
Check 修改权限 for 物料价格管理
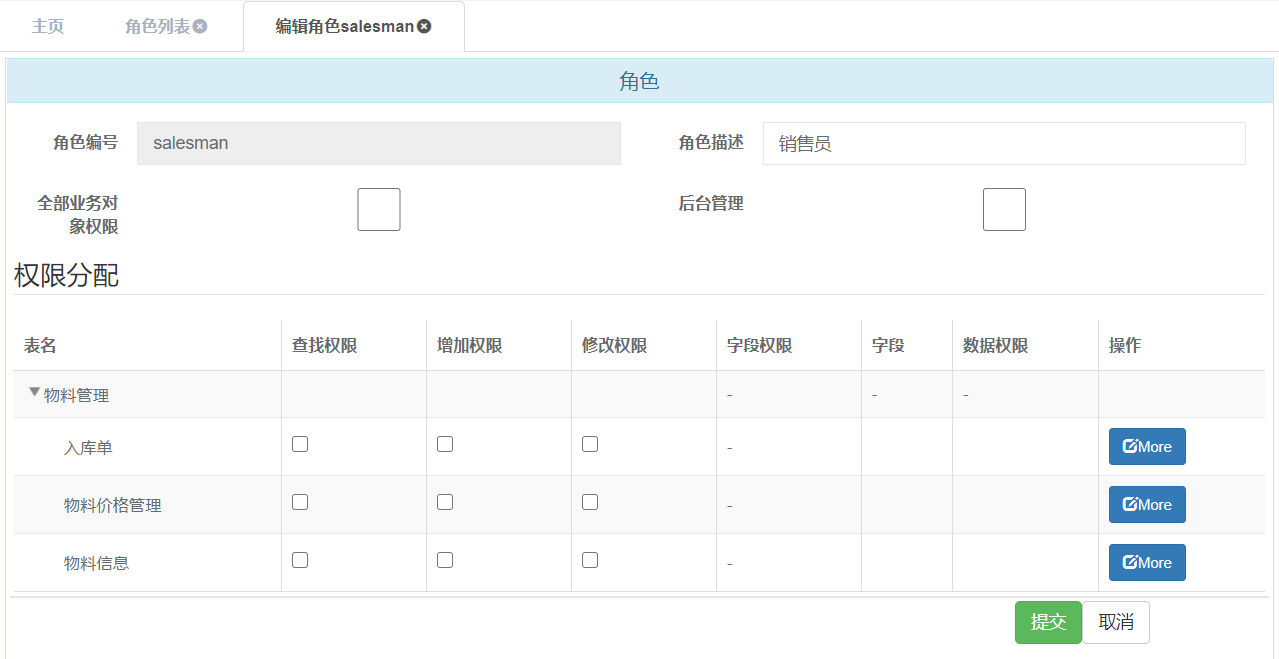pyautogui.click(x=590, y=502)
